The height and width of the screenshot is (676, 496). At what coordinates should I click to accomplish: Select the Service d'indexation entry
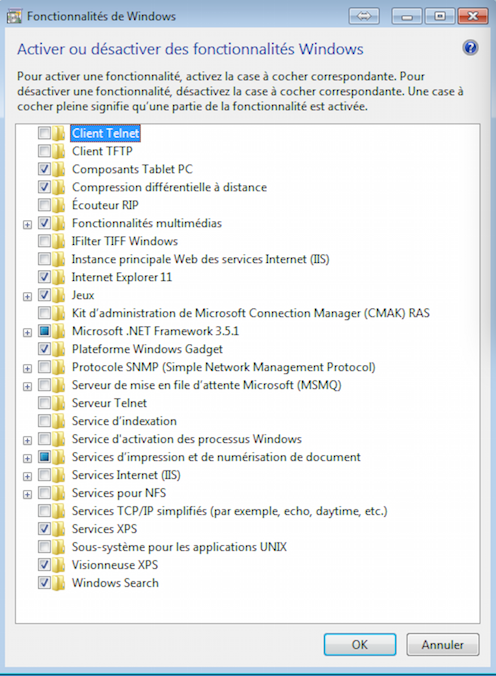coord(124,421)
